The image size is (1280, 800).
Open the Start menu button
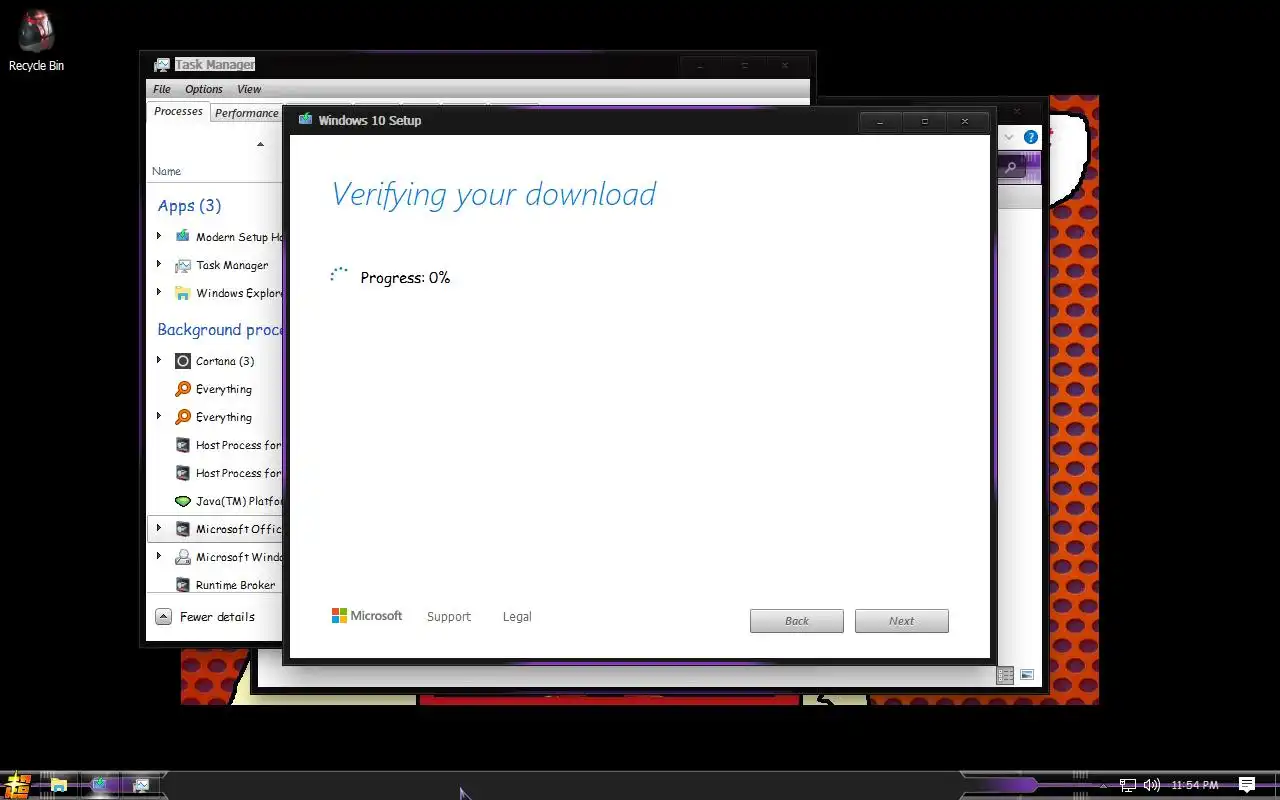(18, 785)
